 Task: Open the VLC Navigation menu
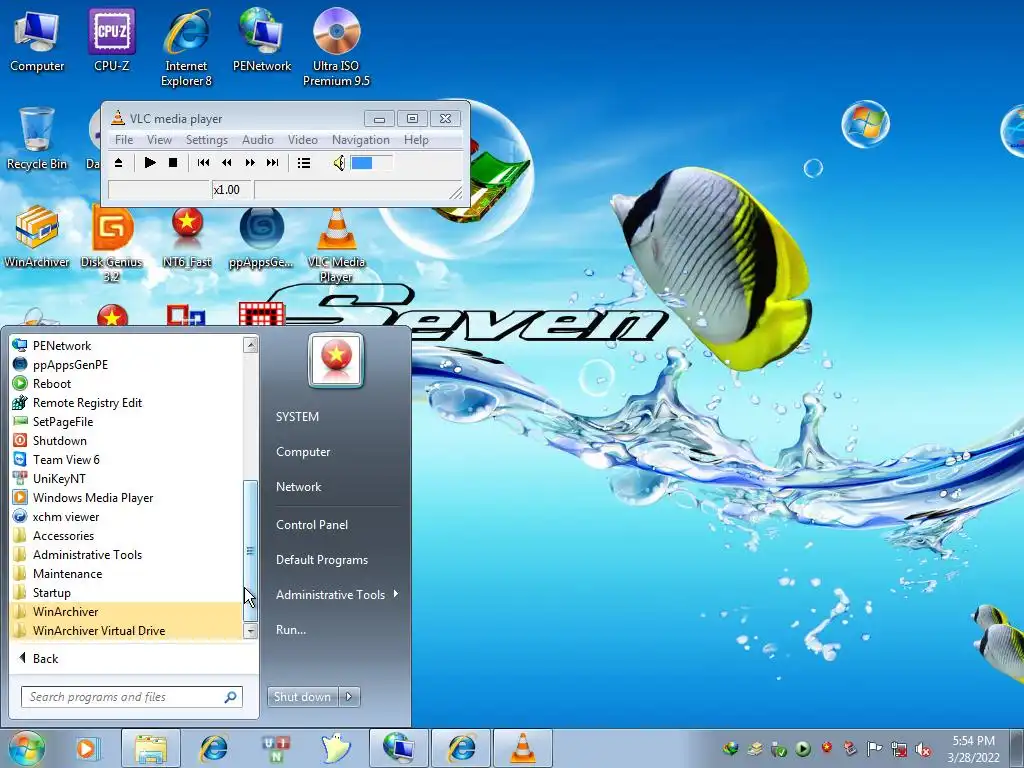pyautogui.click(x=360, y=140)
